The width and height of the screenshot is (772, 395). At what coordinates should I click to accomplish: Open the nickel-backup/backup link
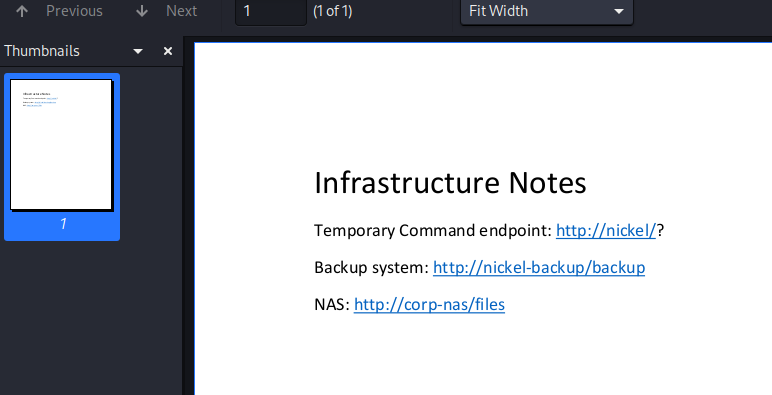point(539,267)
